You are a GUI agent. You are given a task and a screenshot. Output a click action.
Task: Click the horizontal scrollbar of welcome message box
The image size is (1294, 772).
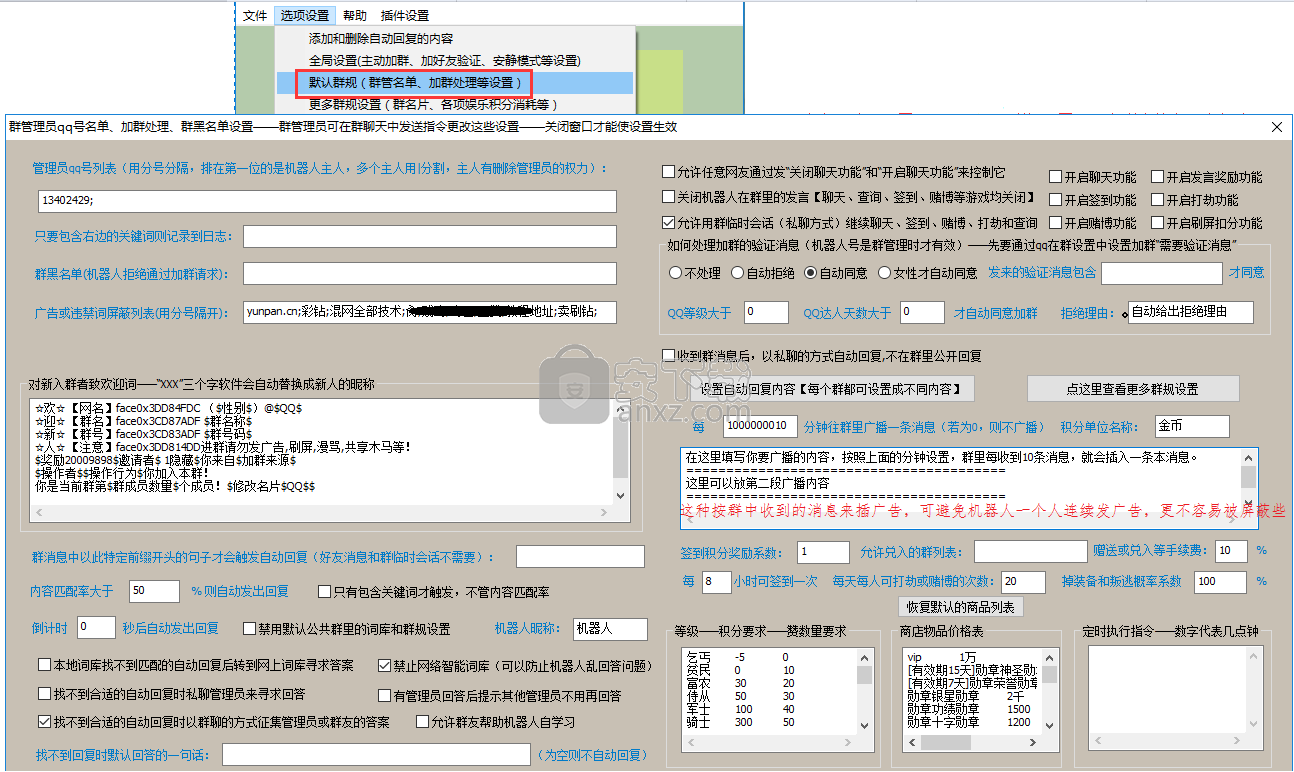tap(321, 514)
